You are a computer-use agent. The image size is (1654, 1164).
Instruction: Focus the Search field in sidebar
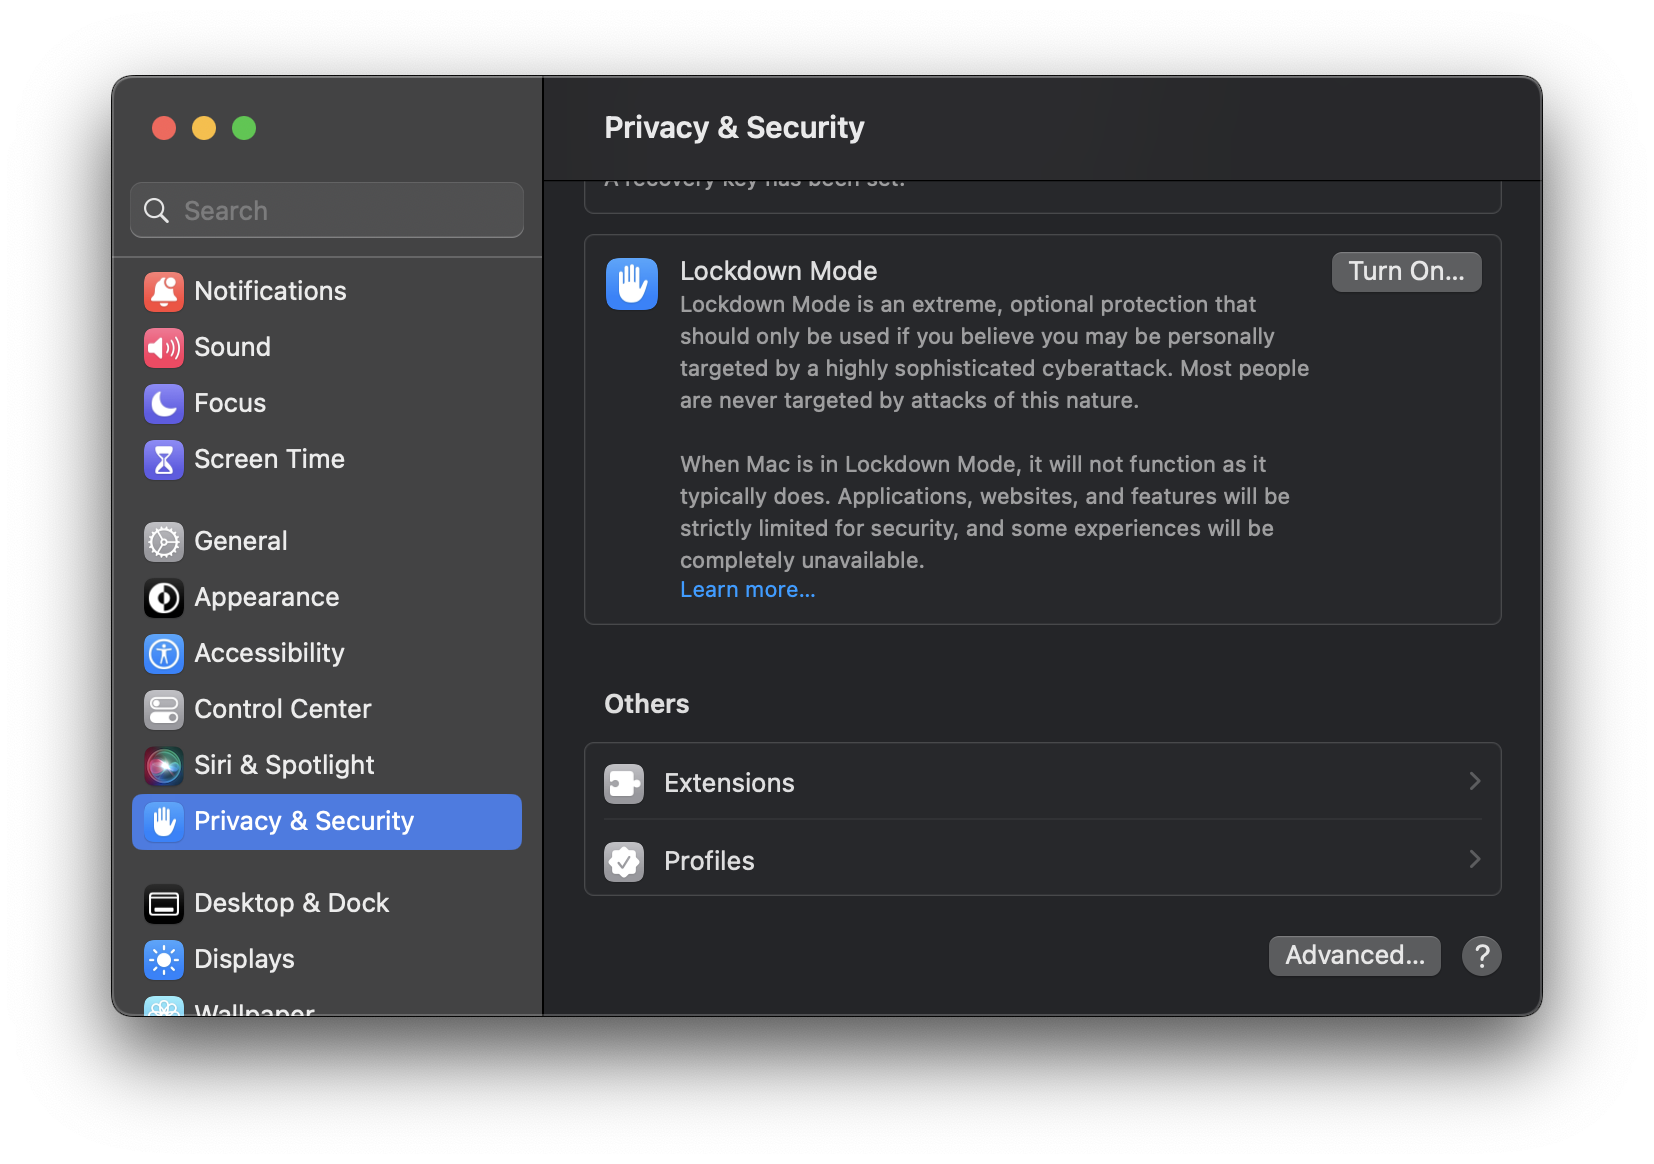pos(340,210)
